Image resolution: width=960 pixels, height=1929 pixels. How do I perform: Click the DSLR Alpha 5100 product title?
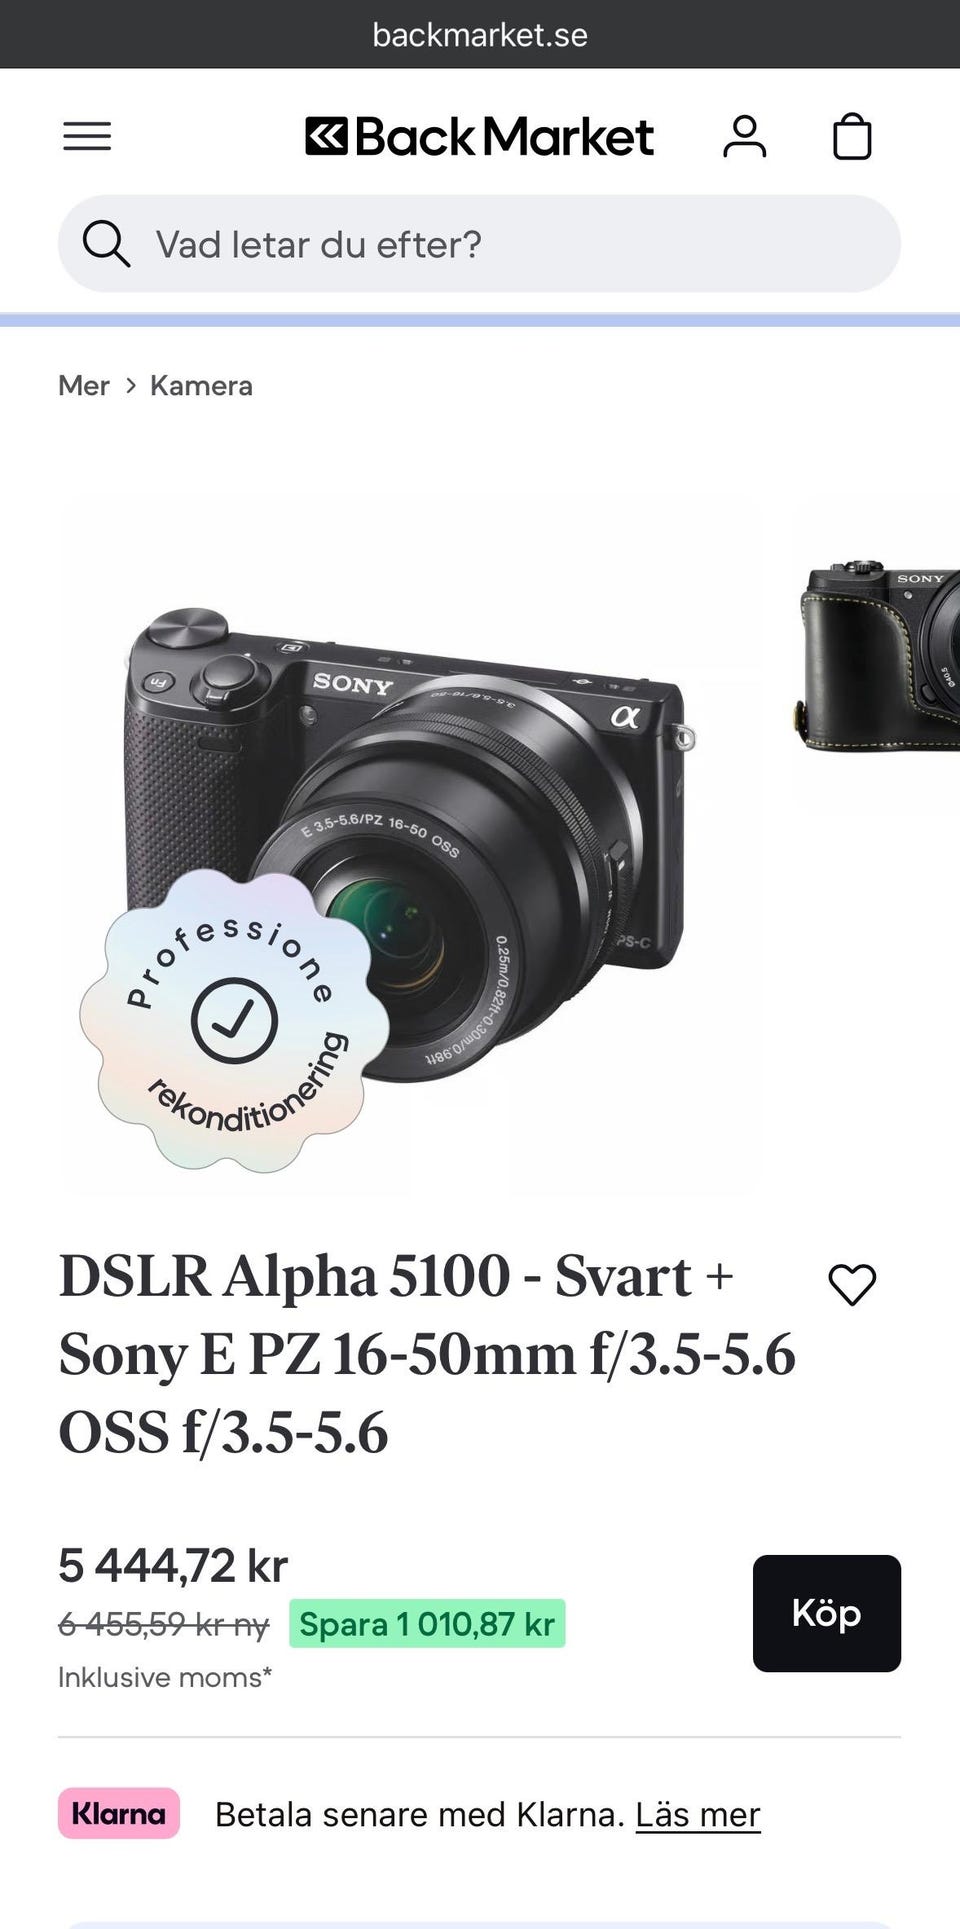[427, 1354]
